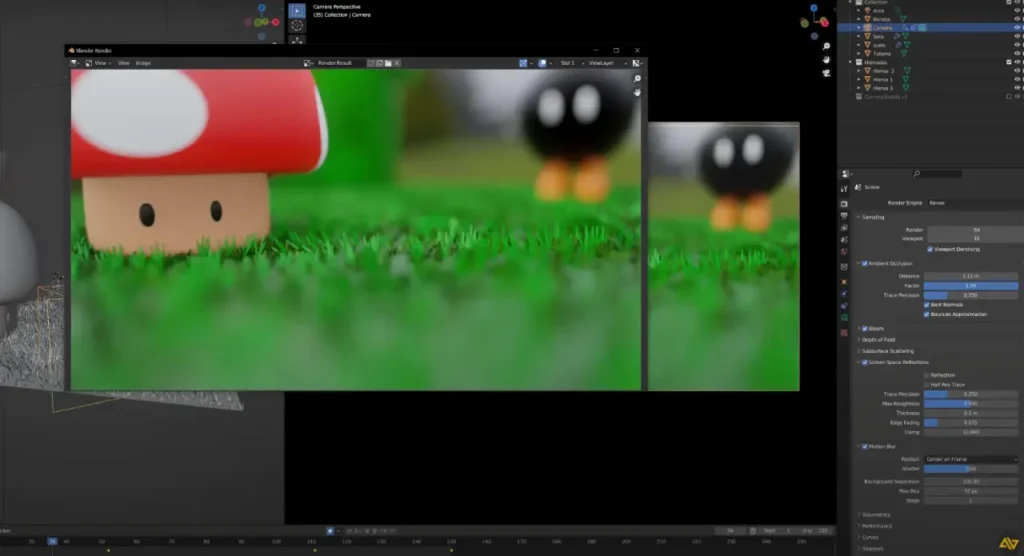Screen dimensions: 1024x556
Task: Enable Half Res Trace checkbox
Action: (927, 385)
